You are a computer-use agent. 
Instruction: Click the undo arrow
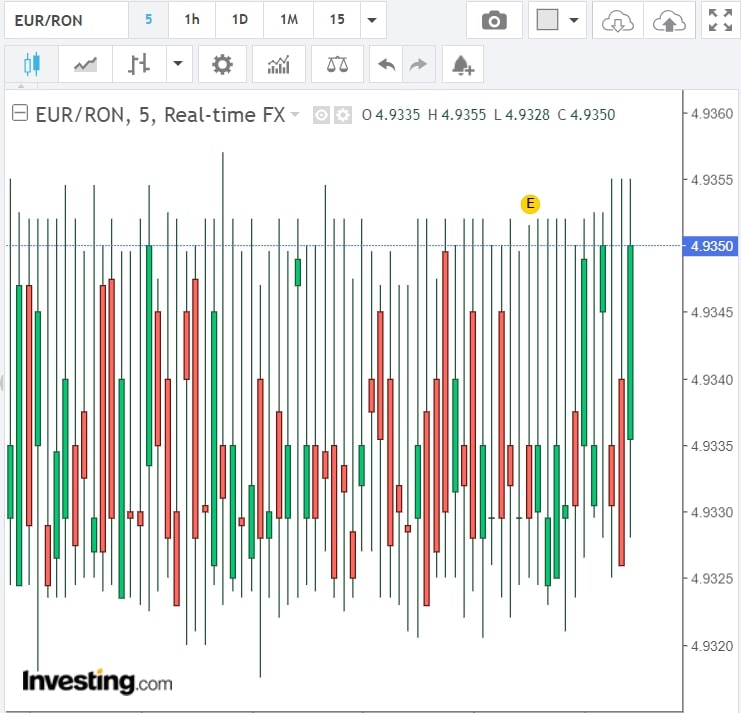tap(386, 65)
